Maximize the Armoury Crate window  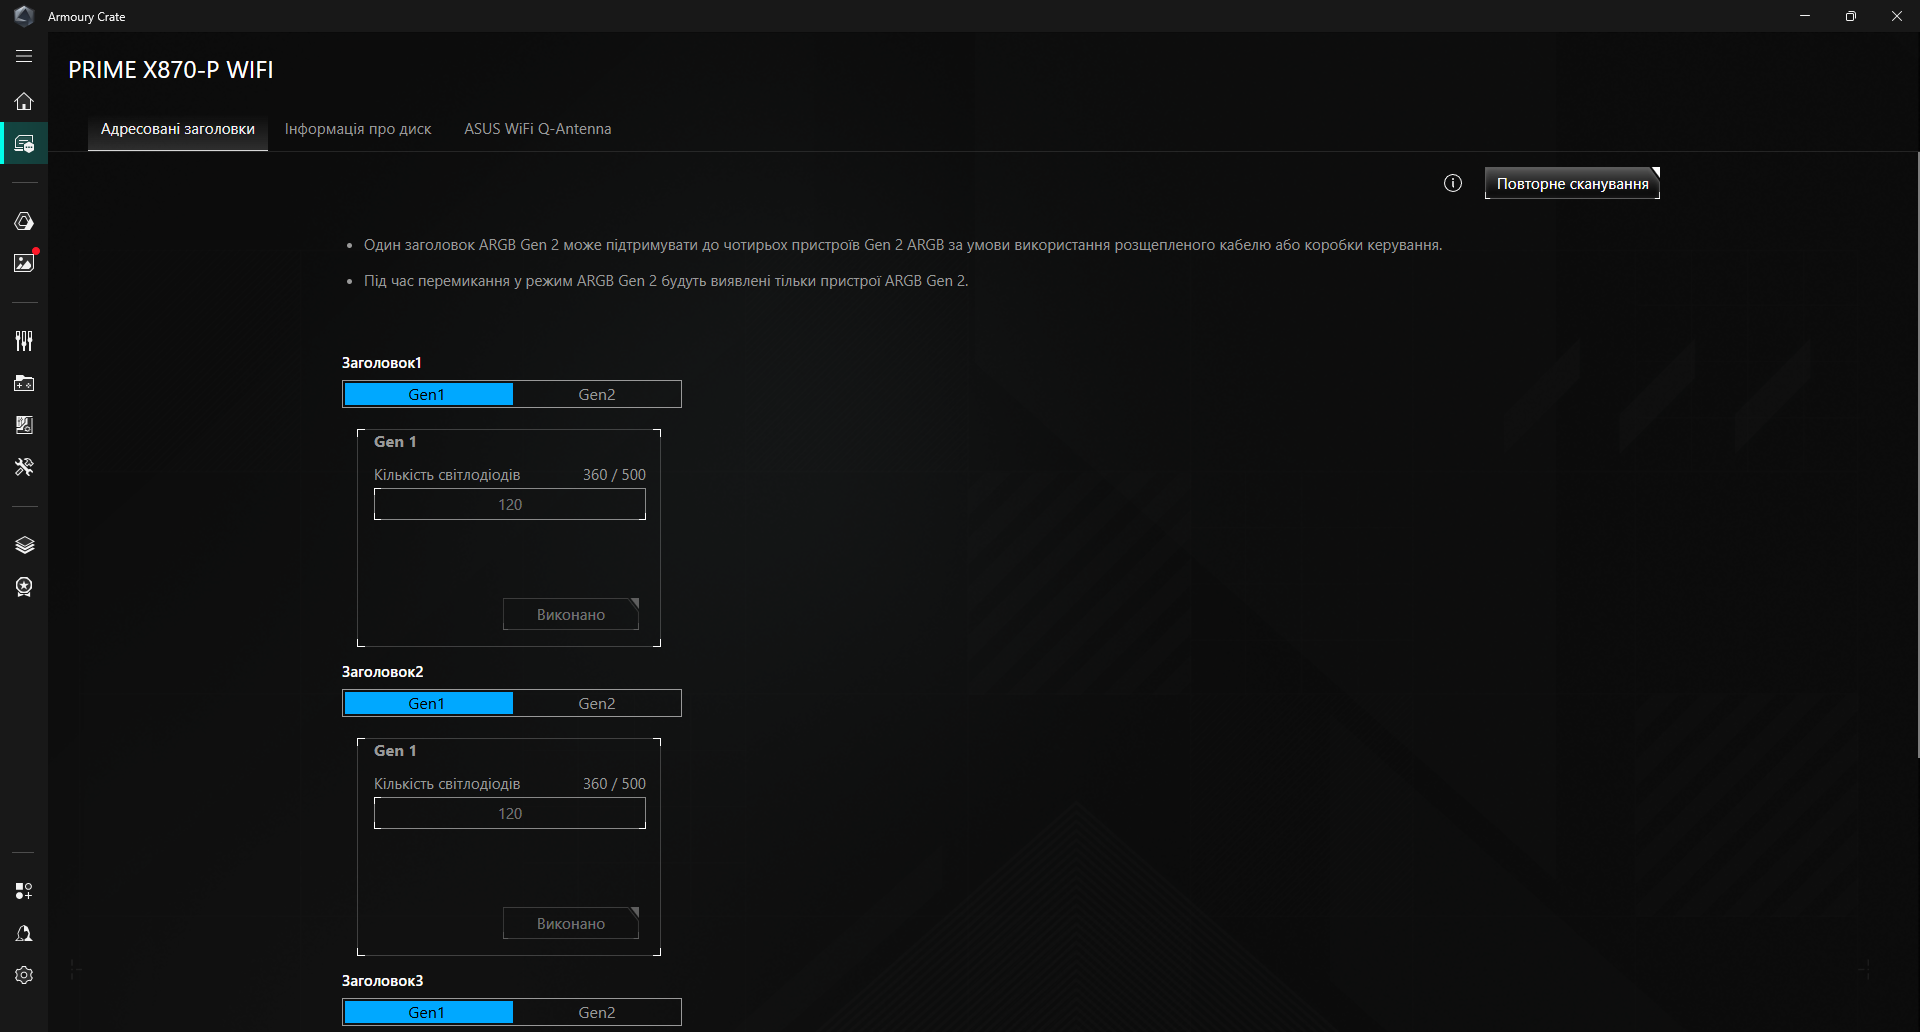tap(1851, 16)
